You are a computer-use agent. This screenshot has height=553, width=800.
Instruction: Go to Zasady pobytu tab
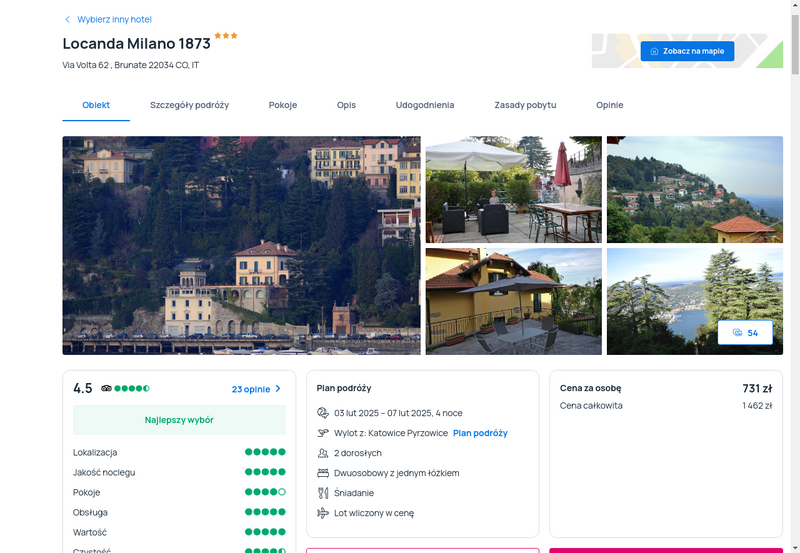click(525, 105)
